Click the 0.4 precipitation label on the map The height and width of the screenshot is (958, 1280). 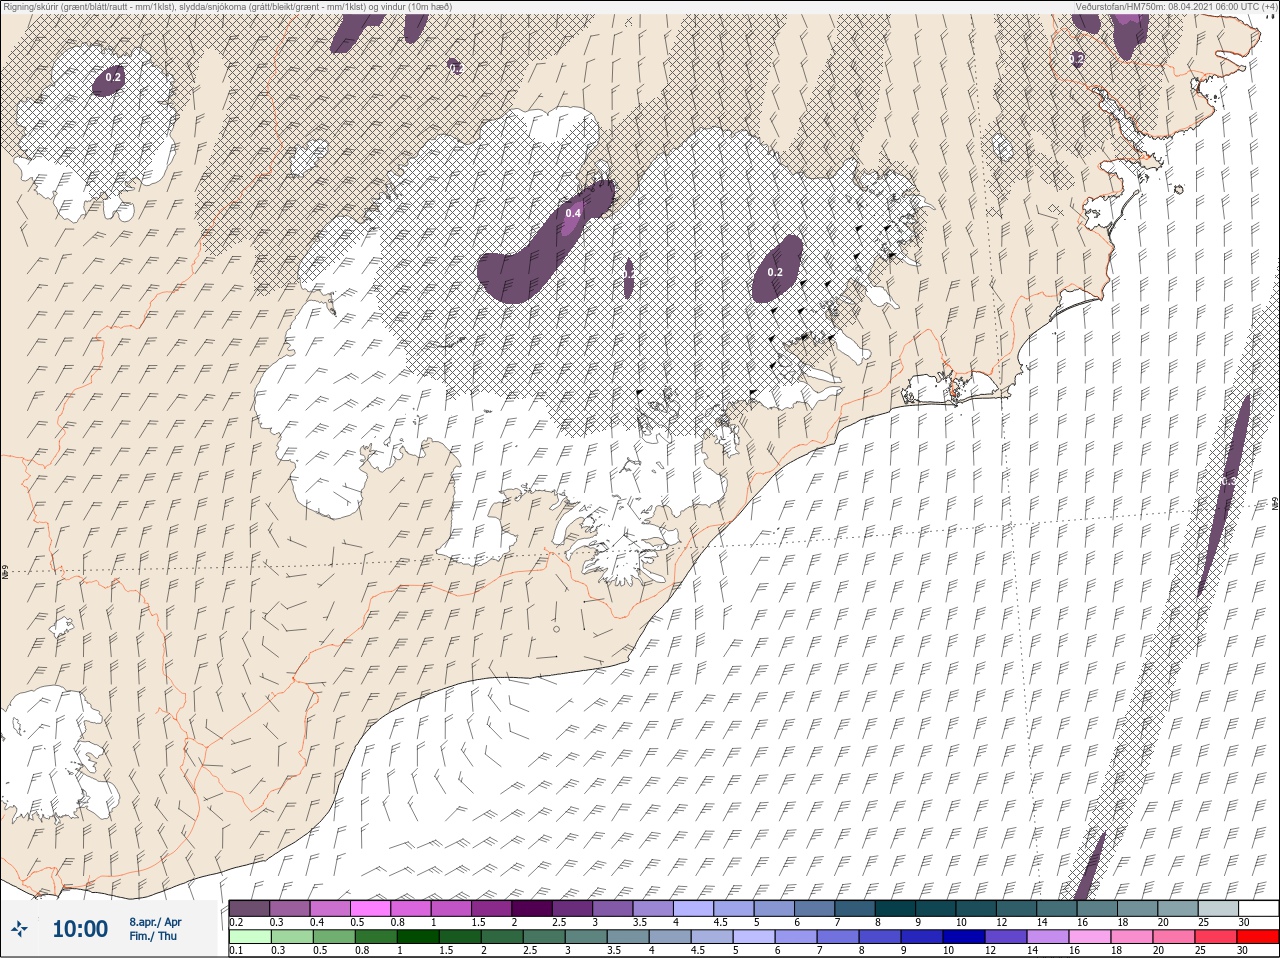[573, 213]
